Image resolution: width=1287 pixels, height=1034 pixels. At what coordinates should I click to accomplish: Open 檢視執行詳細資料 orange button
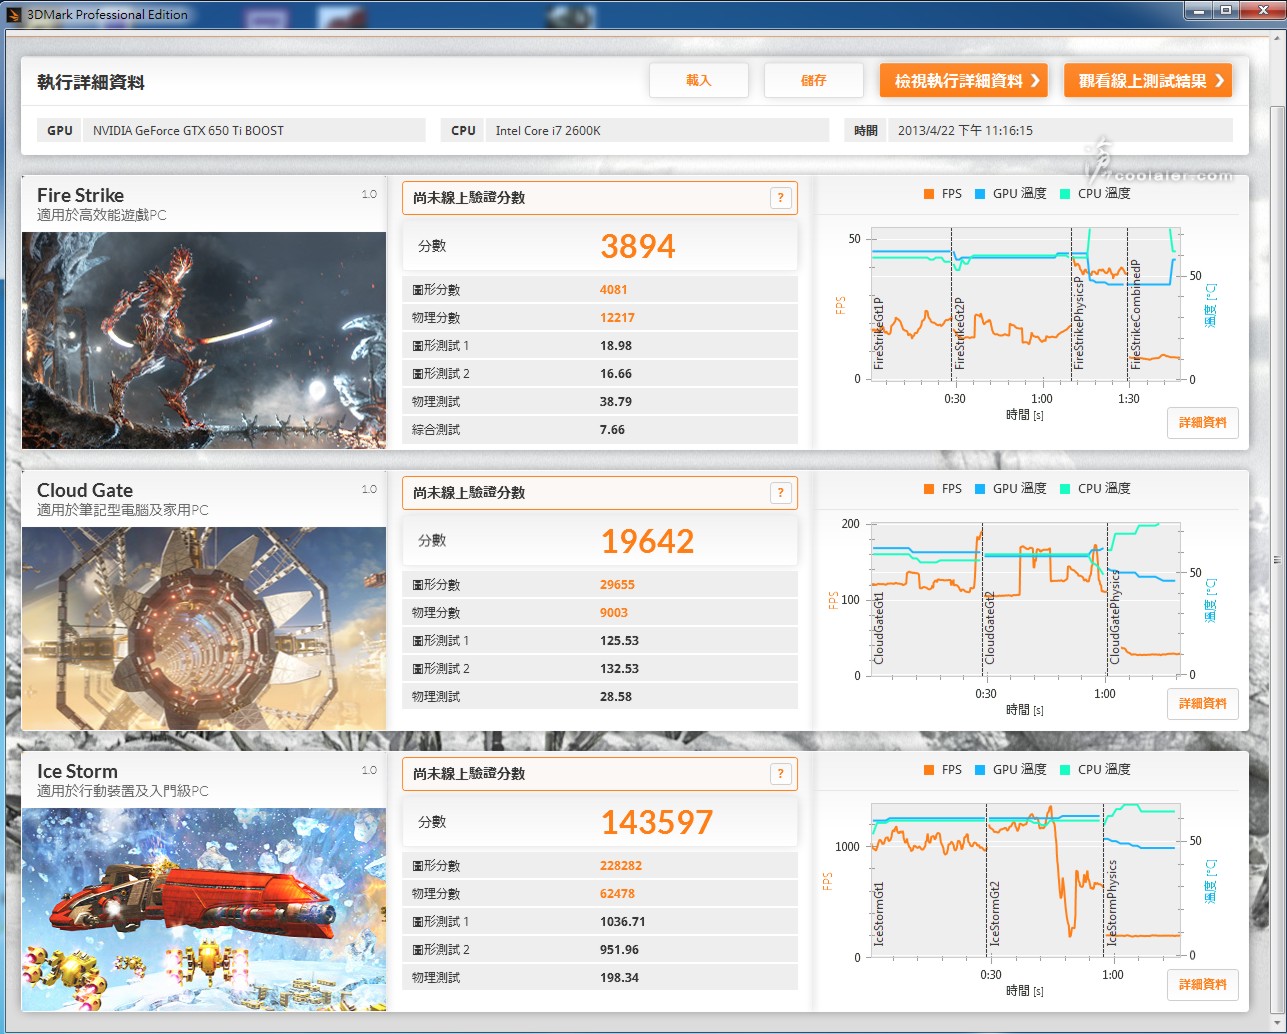(x=963, y=81)
